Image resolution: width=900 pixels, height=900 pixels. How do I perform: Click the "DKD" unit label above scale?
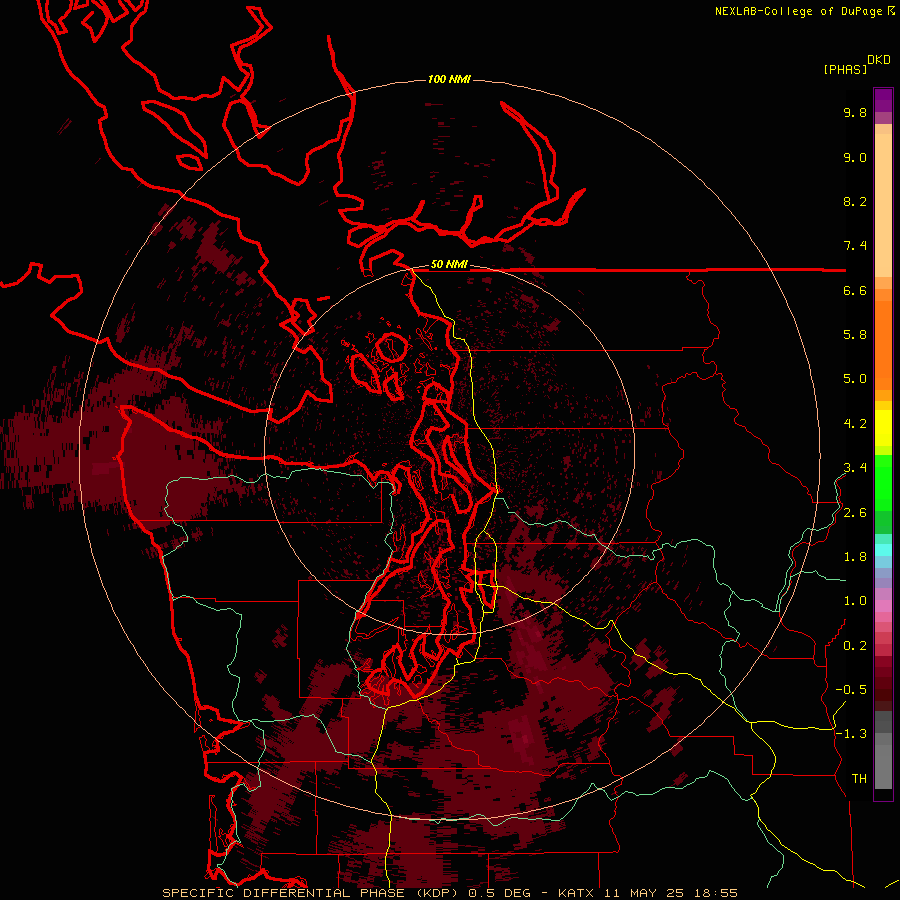click(879, 60)
